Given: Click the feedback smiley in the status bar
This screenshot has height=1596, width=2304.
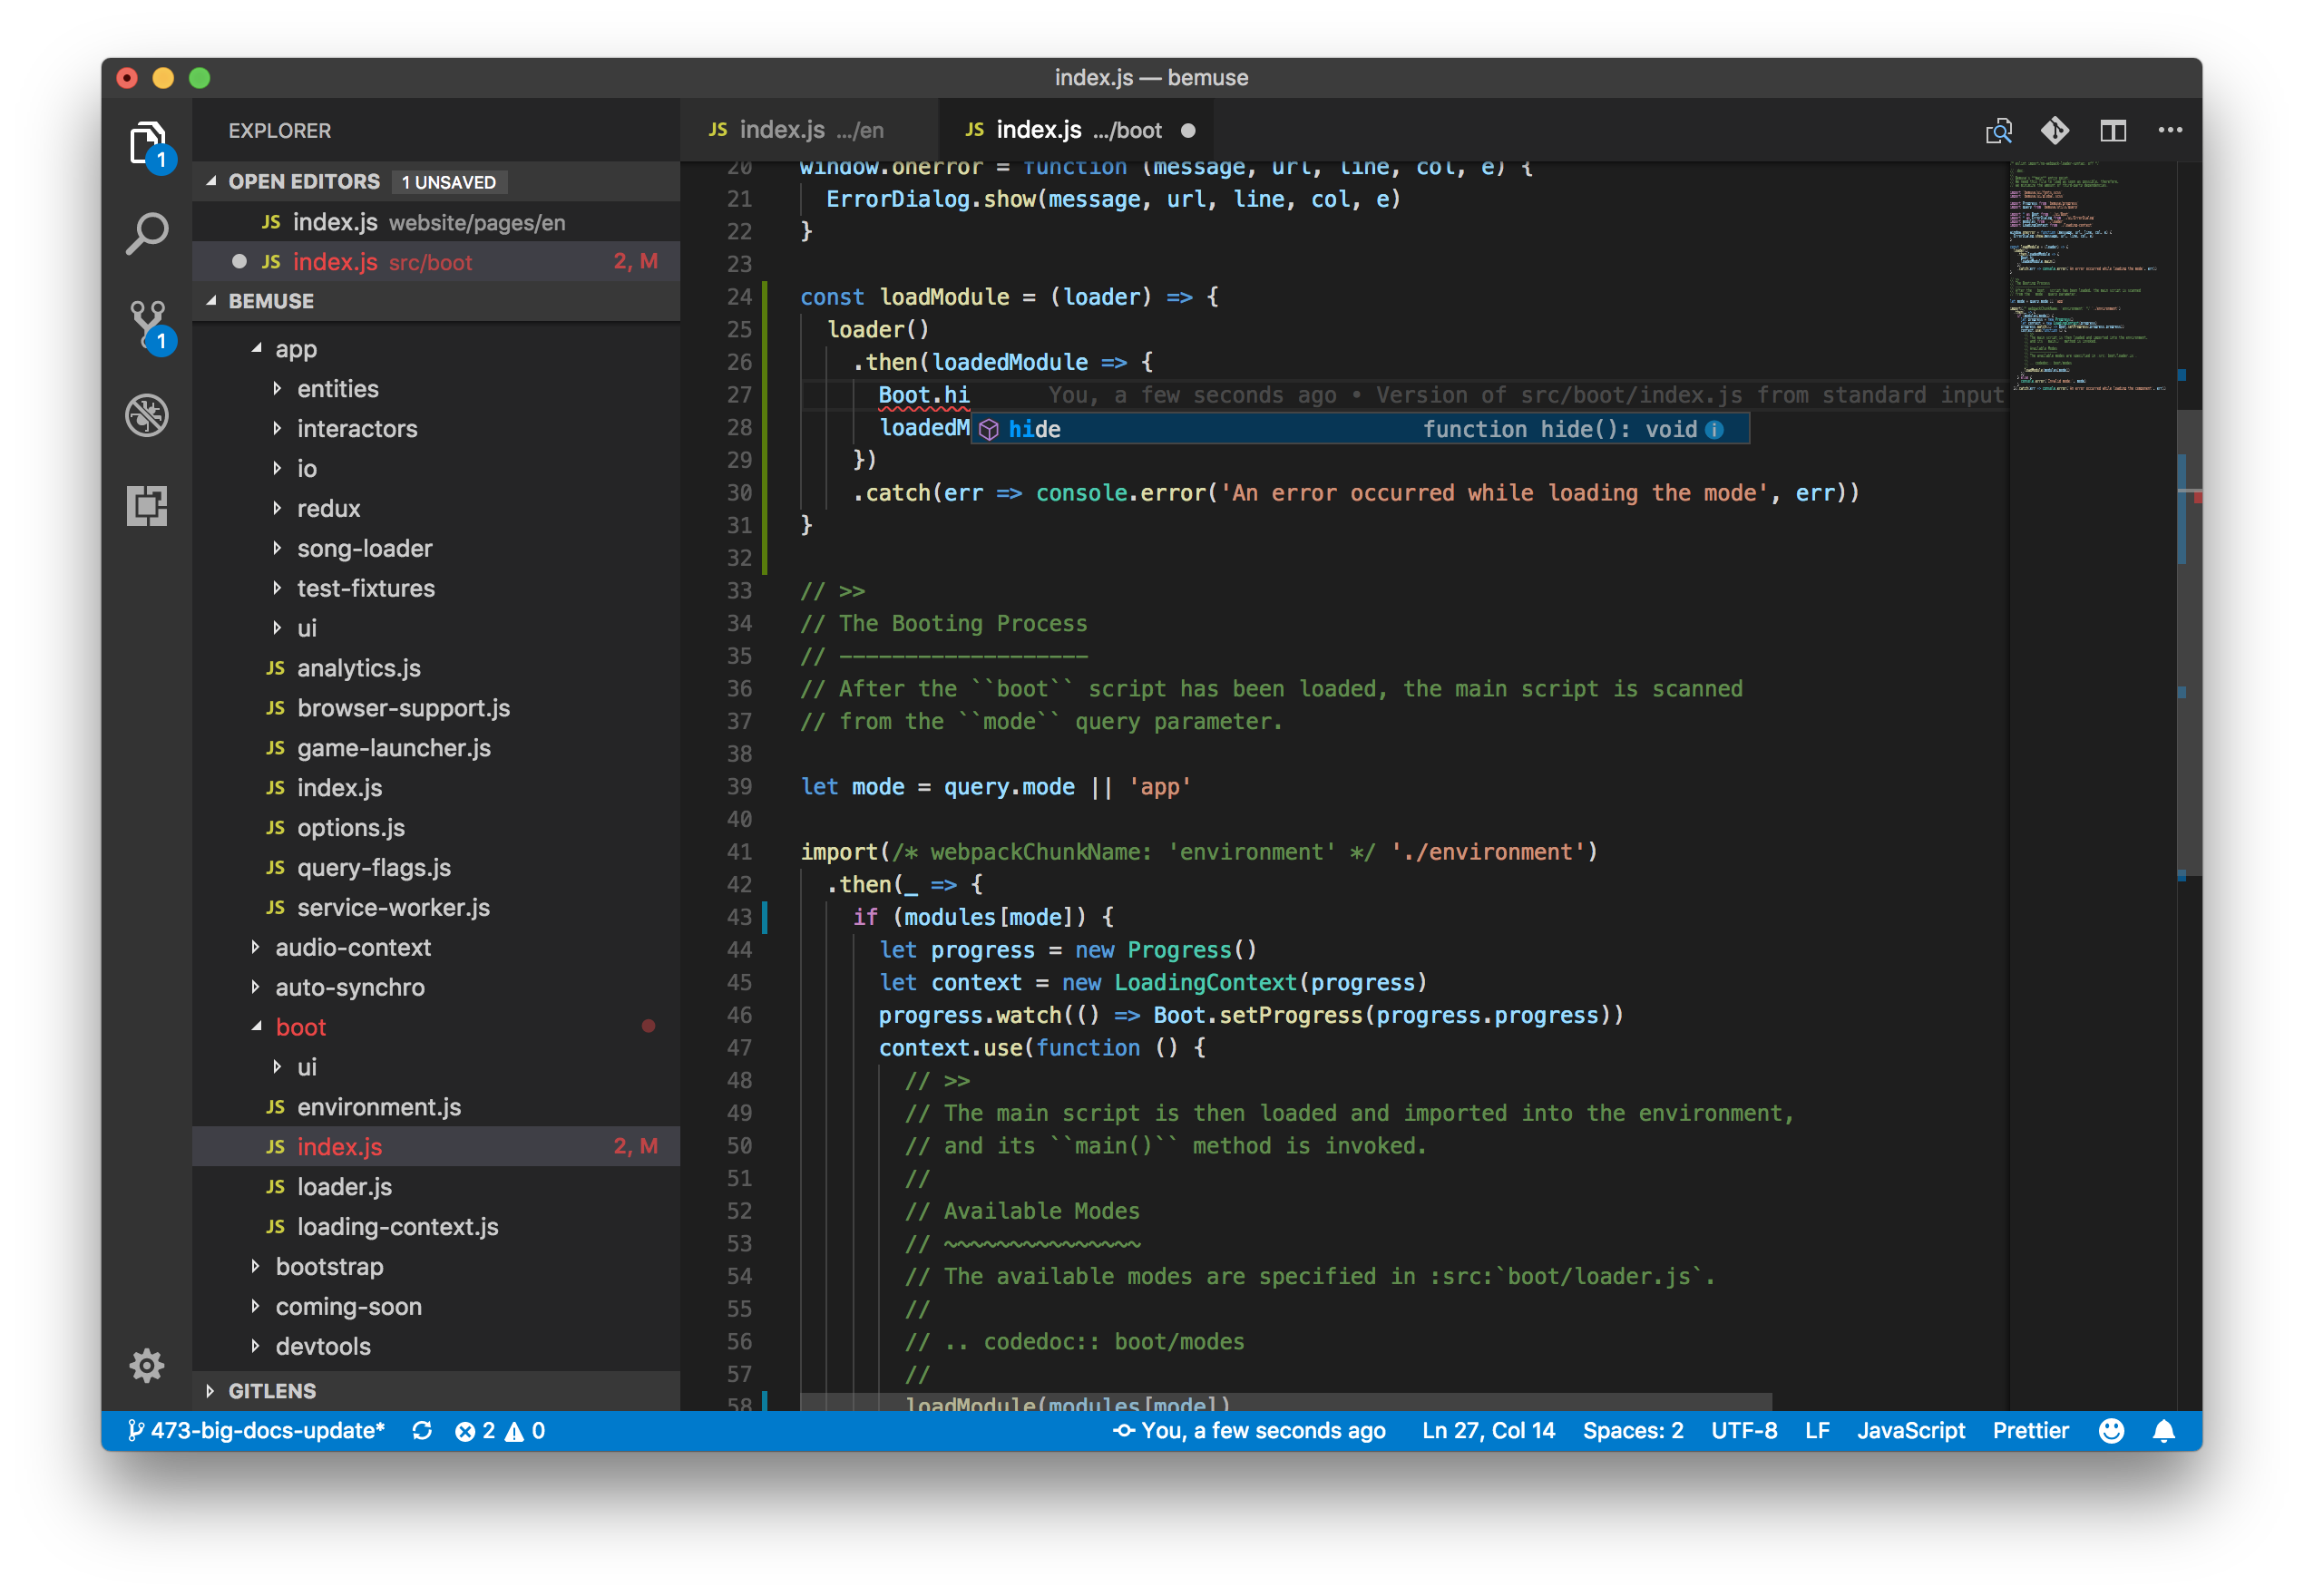Looking at the screenshot, I should click(x=2112, y=1430).
